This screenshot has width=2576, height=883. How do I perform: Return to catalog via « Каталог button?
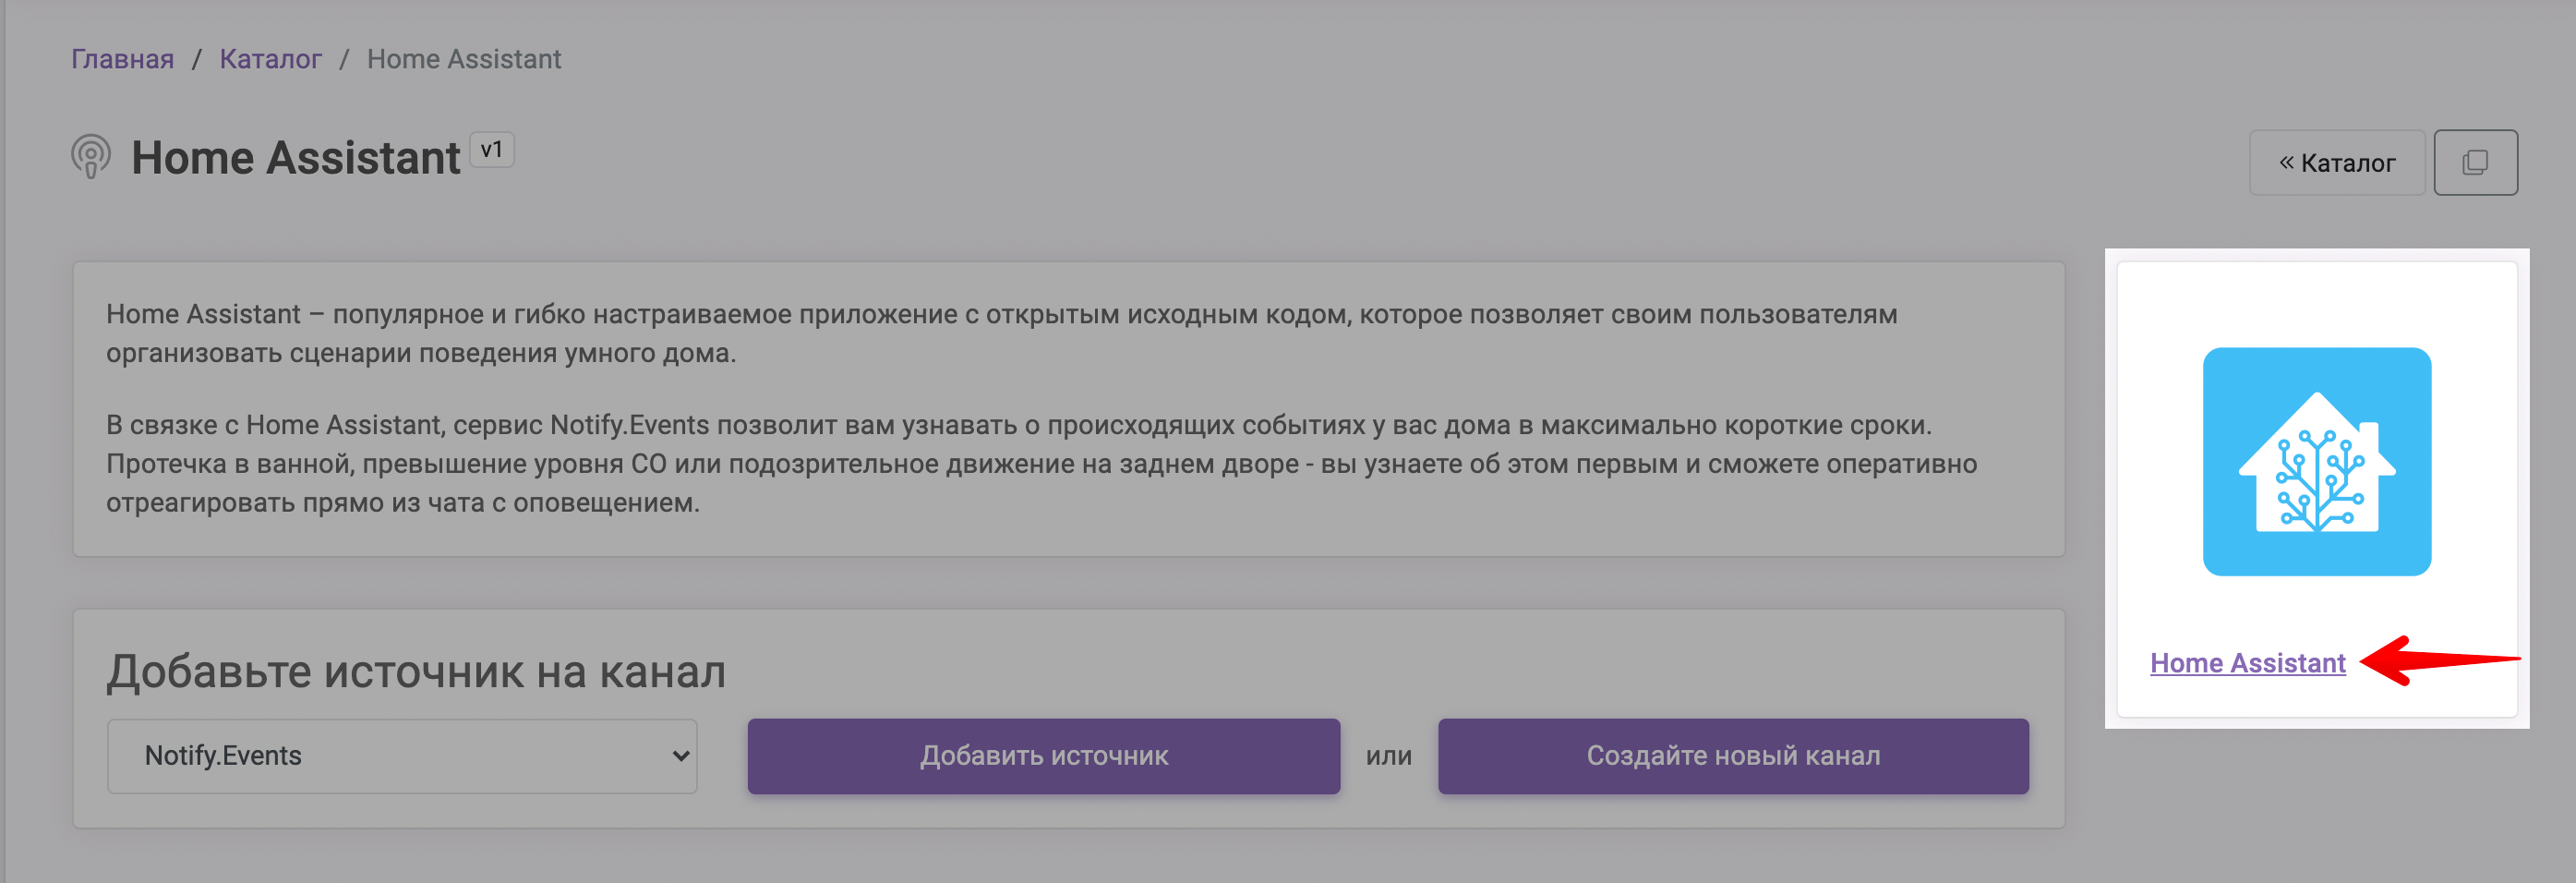click(x=2337, y=162)
